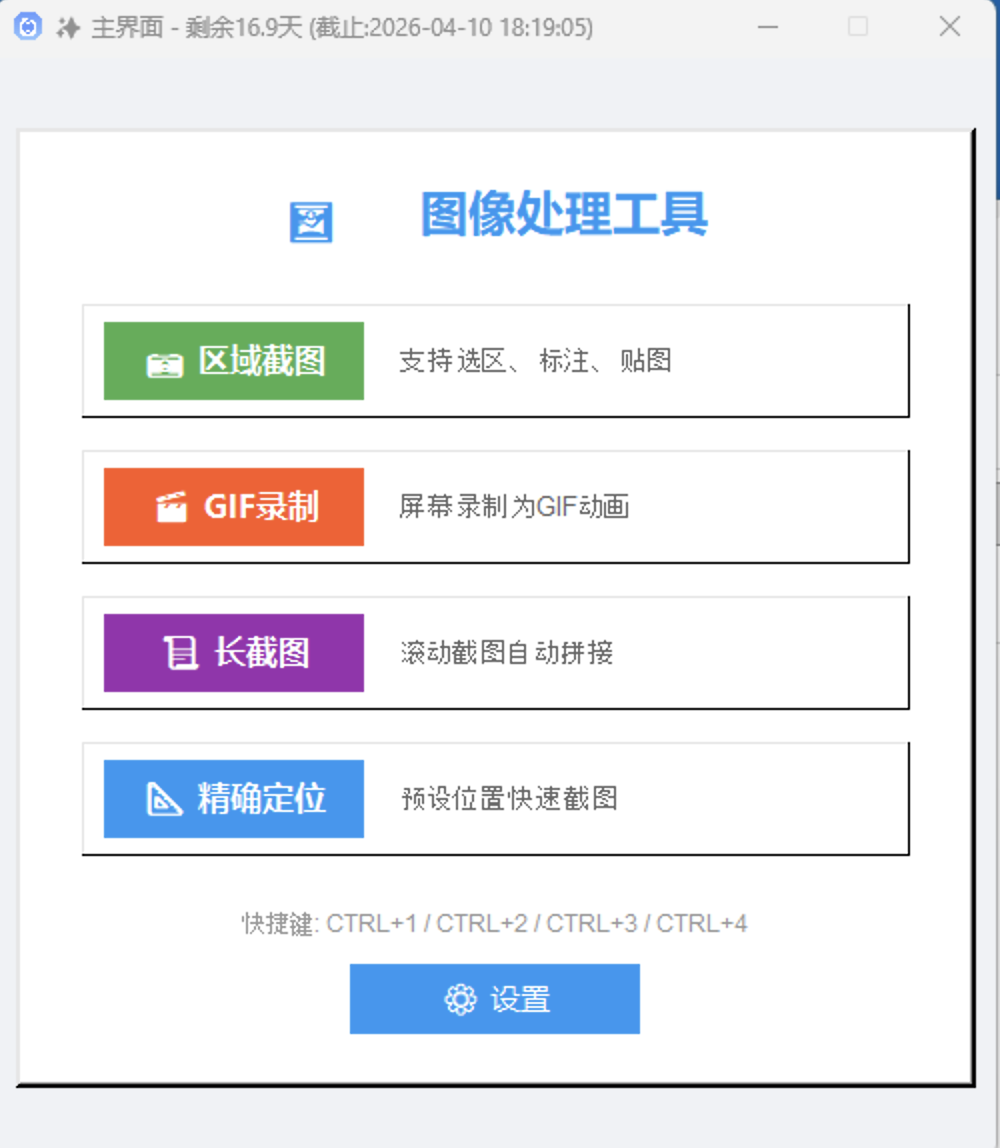Minimize the 主界面 window
Viewport: 1000px width, 1148px height.
point(768,27)
